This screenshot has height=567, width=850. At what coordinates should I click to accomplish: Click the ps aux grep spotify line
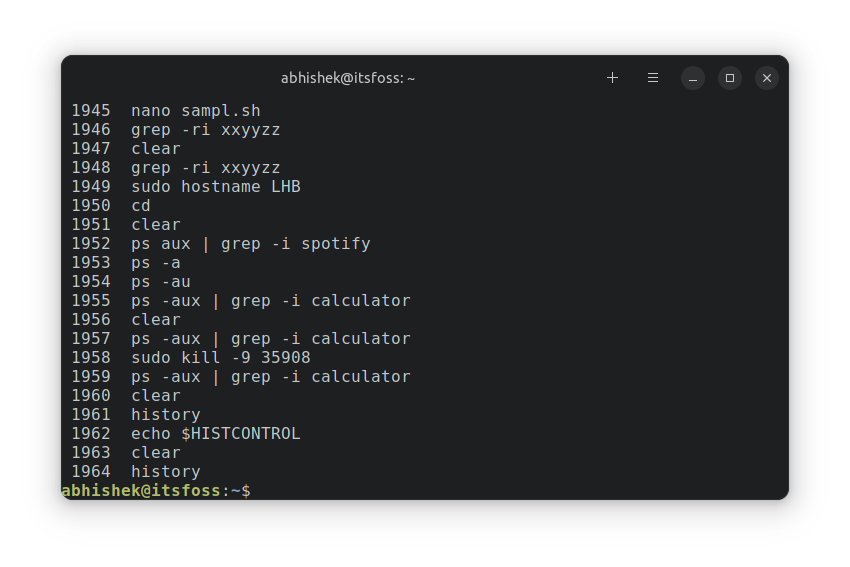point(221,243)
